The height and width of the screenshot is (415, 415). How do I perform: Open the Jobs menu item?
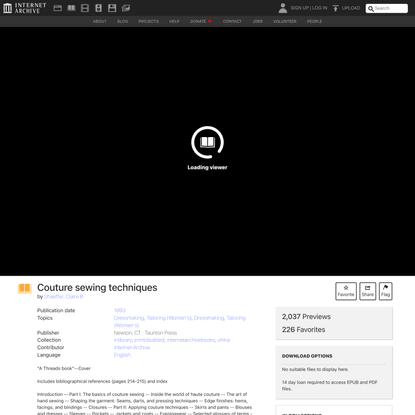coord(257,21)
